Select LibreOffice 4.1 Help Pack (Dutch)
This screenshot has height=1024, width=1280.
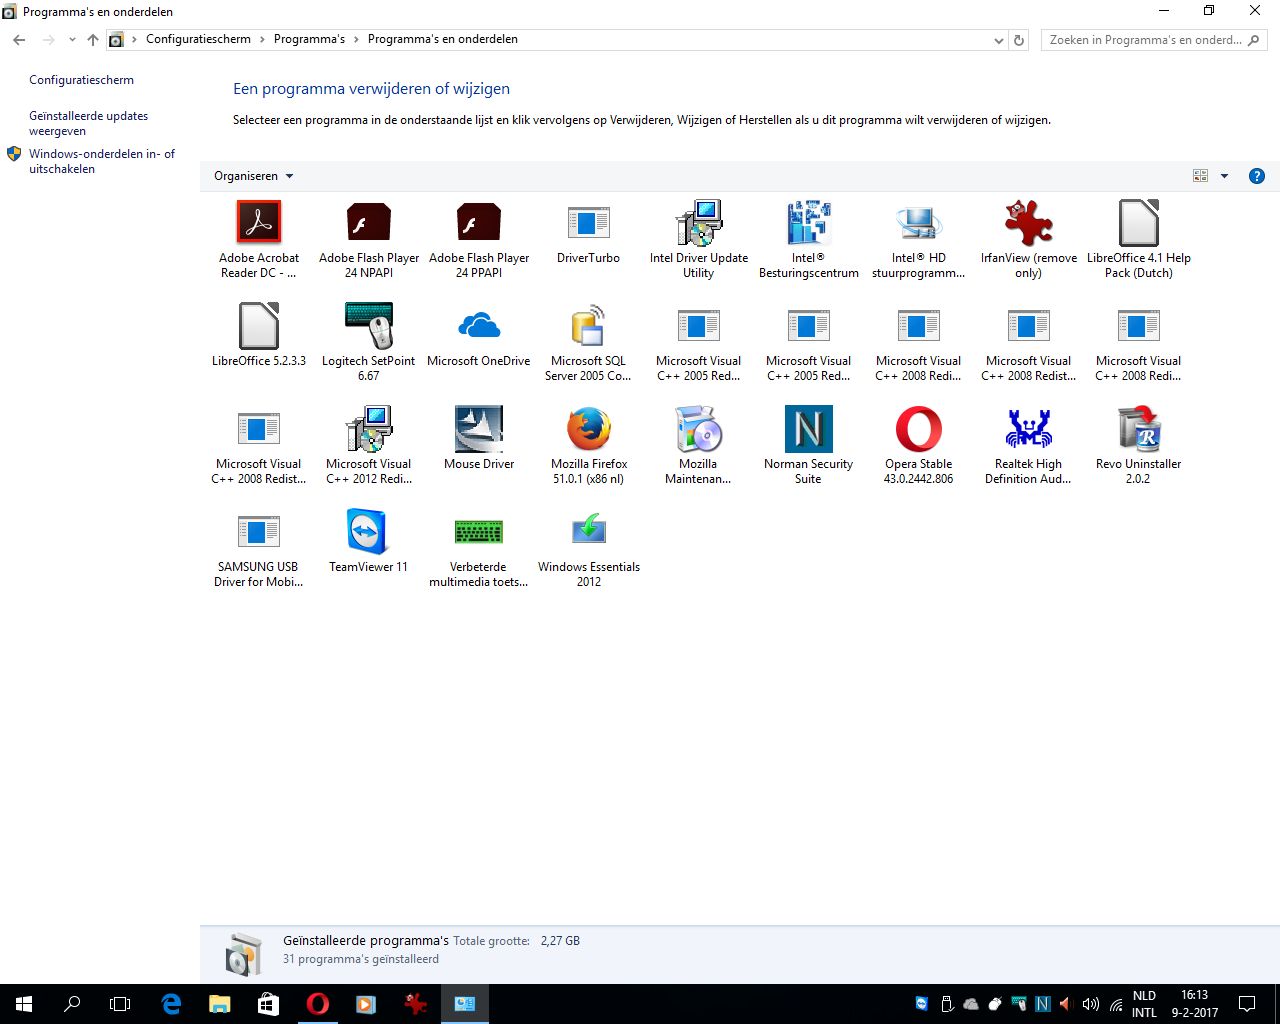[x=1139, y=240]
